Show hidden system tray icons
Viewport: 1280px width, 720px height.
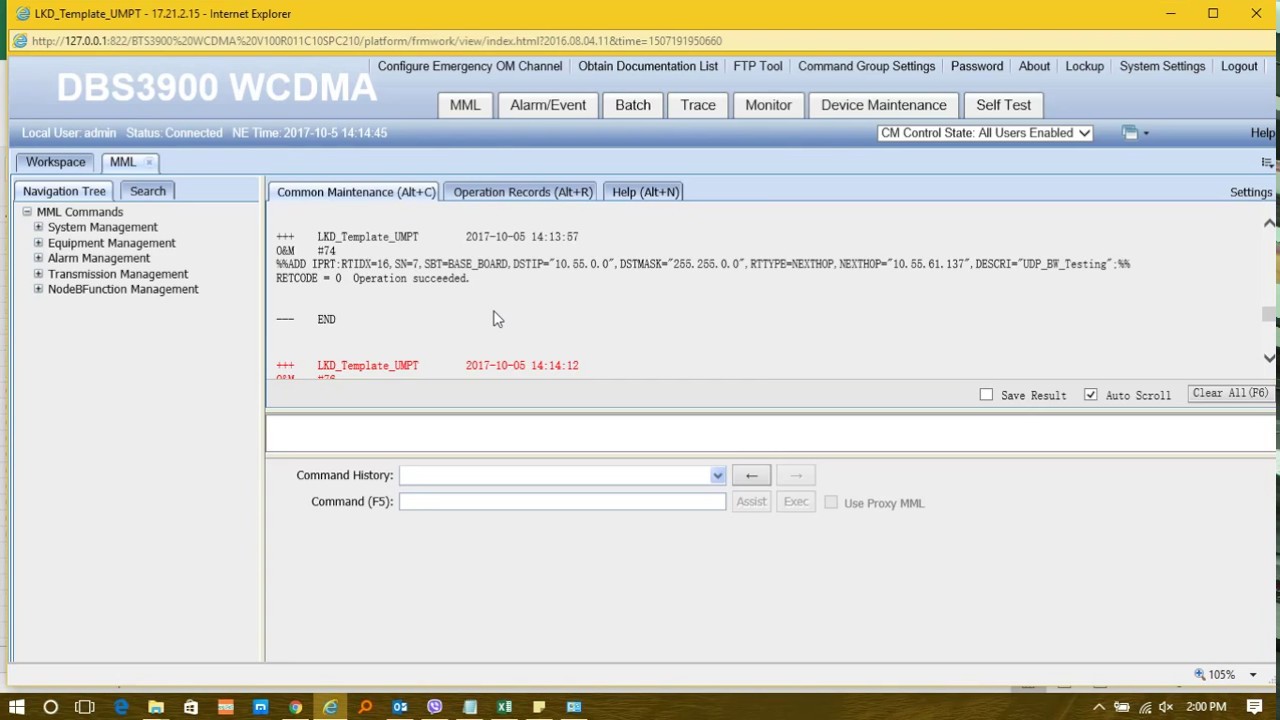(x=1099, y=707)
